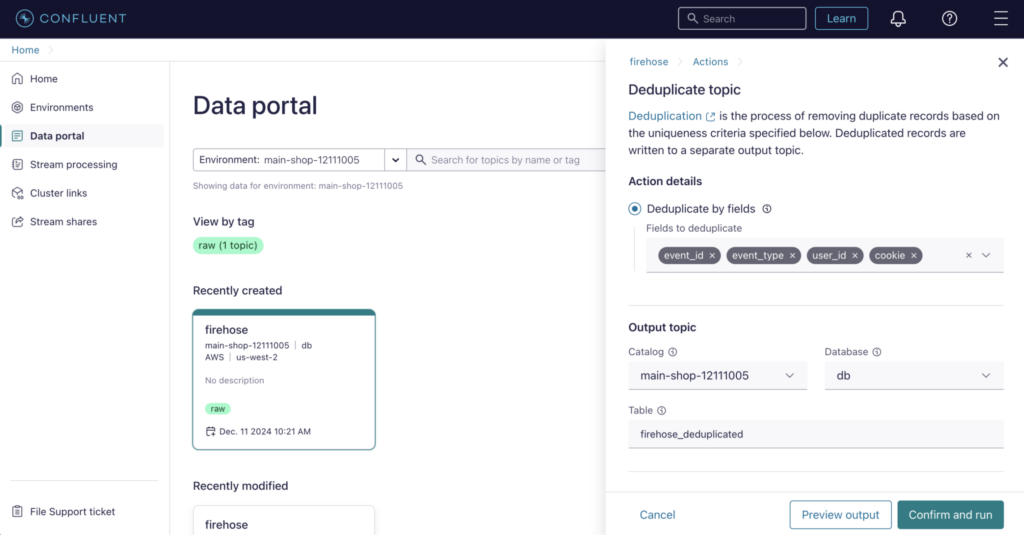Open the help question mark icon
Screen dimensions: 1024x535
point(950,19)
